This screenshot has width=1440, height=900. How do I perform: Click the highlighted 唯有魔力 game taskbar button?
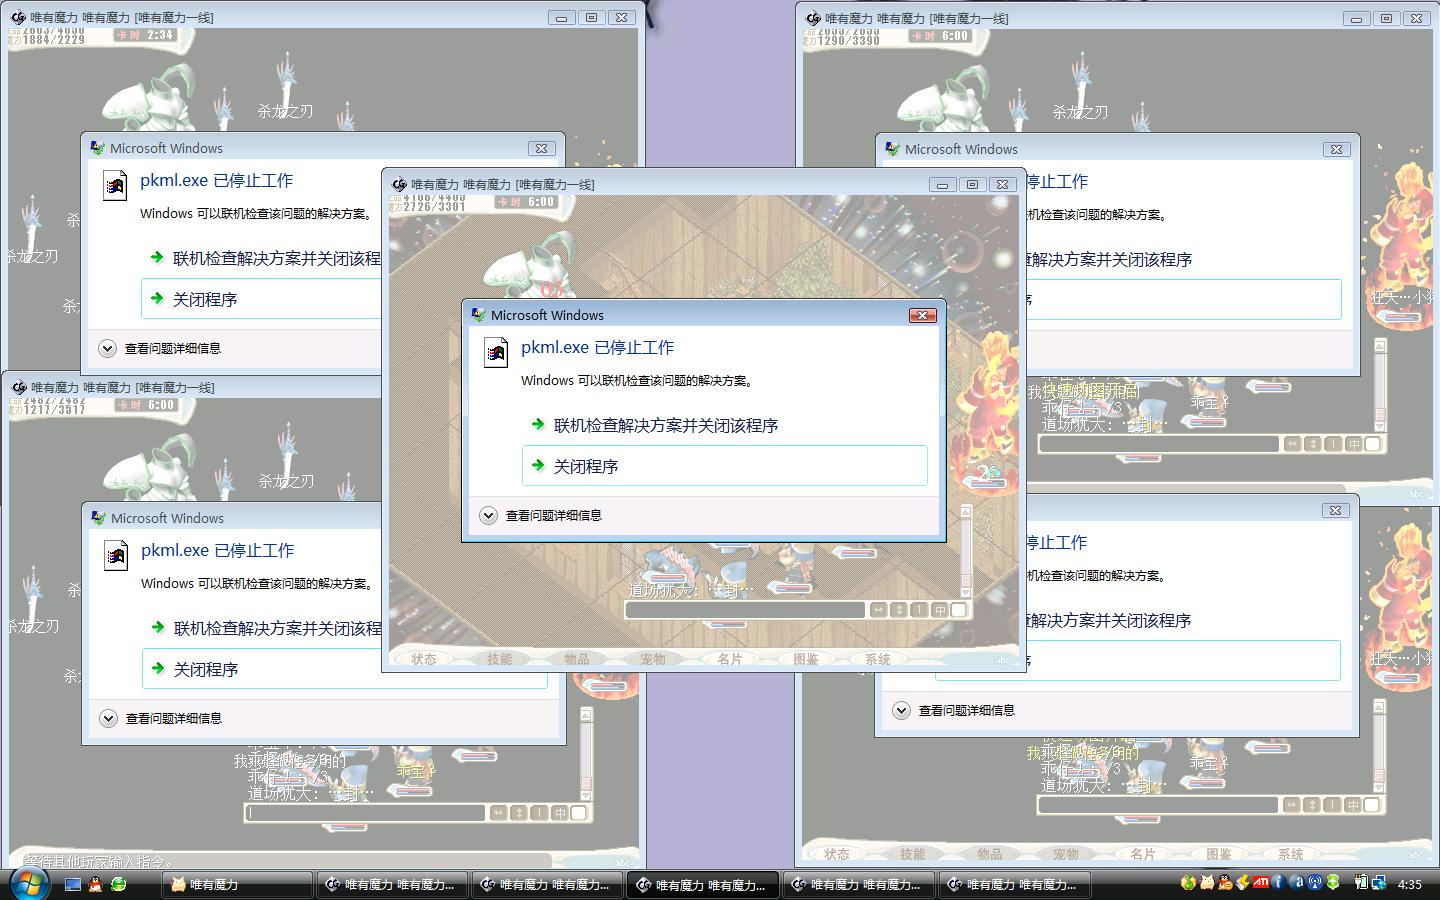pos(703,885)
